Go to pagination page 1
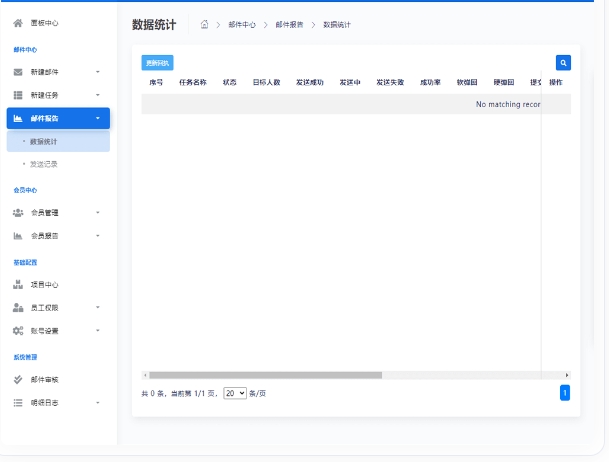 pyautogui.click(x=565, y=393)
